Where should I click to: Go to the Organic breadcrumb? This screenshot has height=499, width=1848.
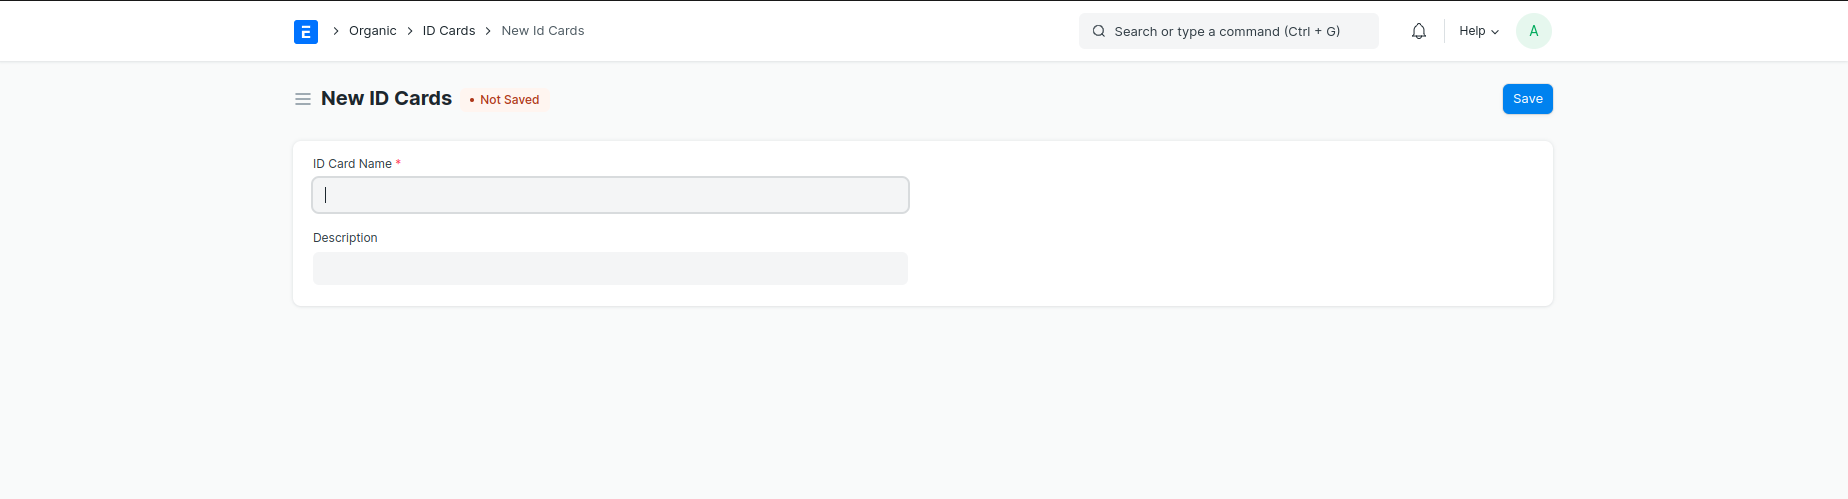[372, 31]
